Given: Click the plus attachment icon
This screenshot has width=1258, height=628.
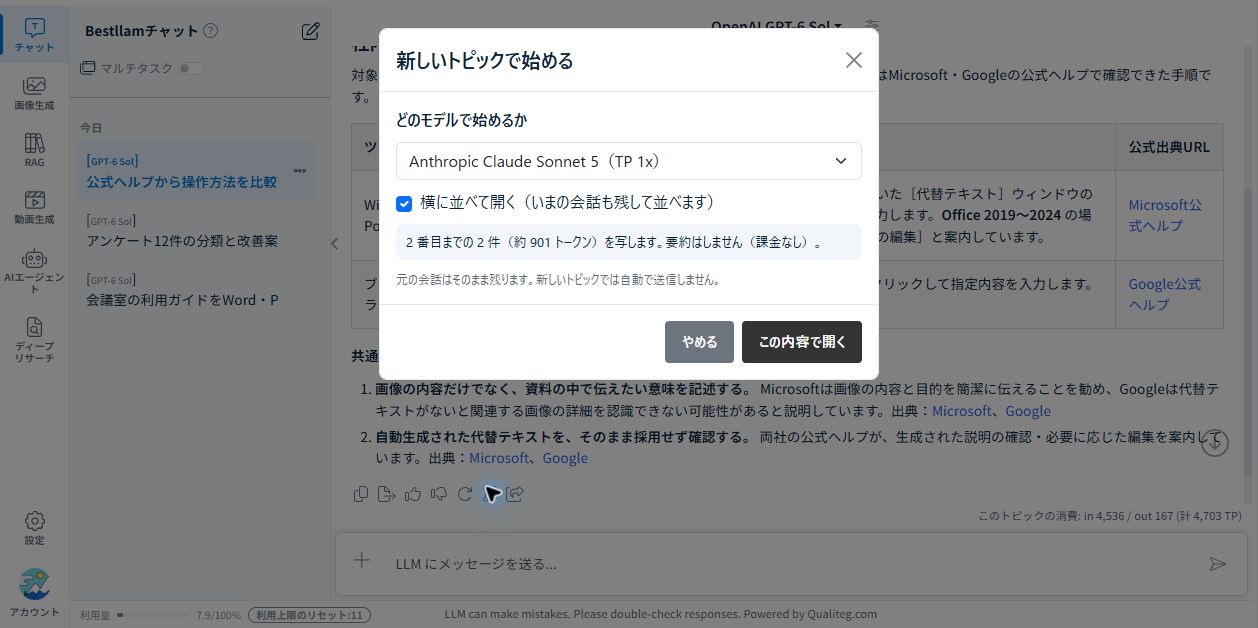Looking at the screenshot, I should click(x=362, y=561).
